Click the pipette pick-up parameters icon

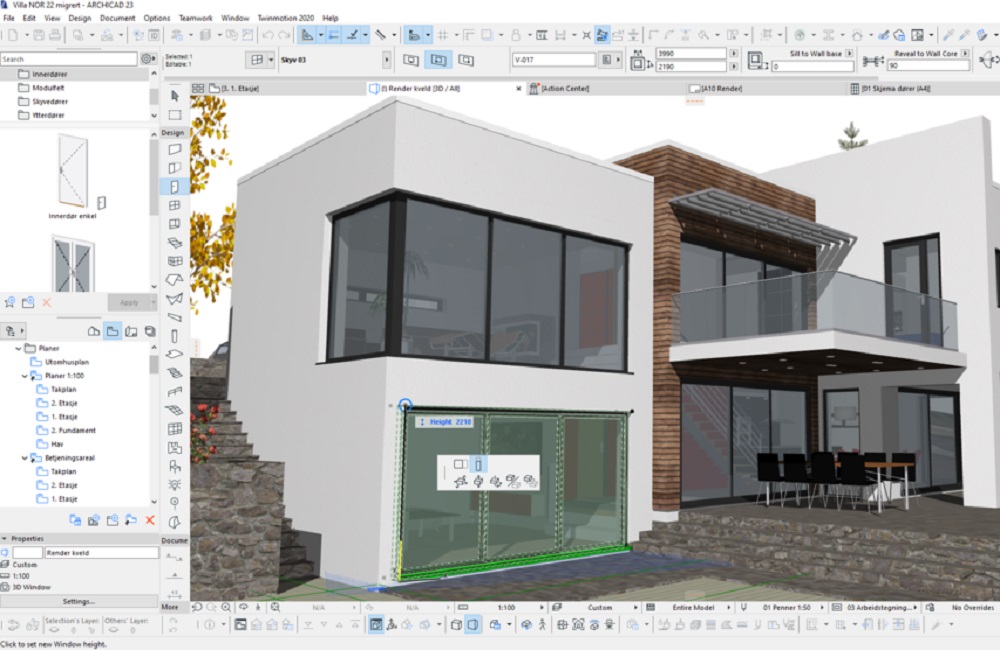pos(949,35)
